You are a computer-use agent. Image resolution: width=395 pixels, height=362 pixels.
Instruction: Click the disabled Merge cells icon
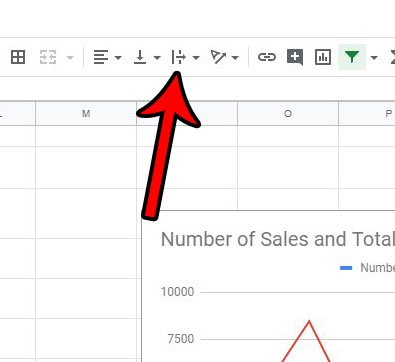[48, 57]
